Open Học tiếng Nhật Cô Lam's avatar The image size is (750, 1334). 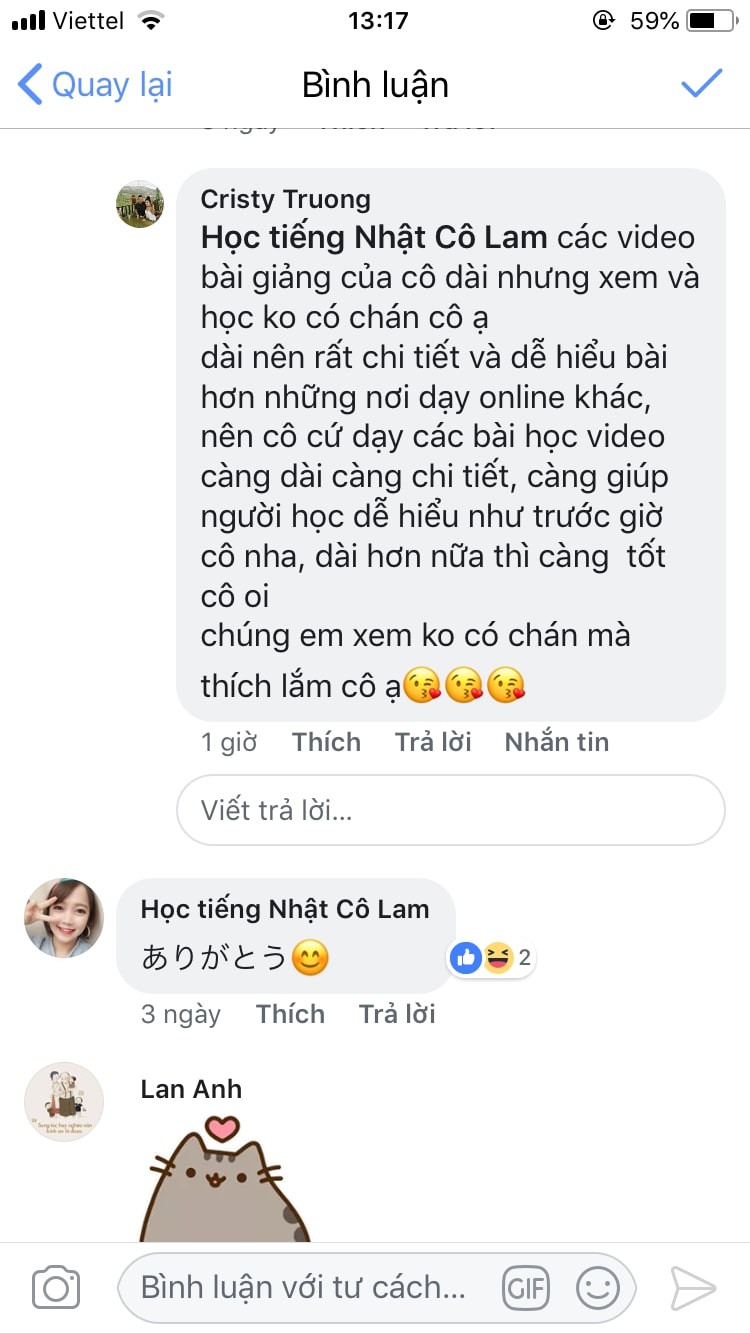64,918
